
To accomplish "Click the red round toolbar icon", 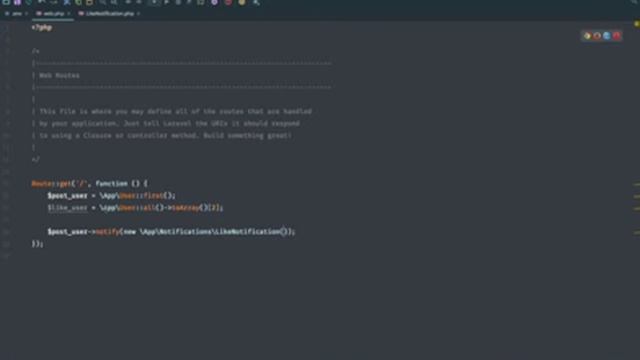I will click(x=228, y=2).
